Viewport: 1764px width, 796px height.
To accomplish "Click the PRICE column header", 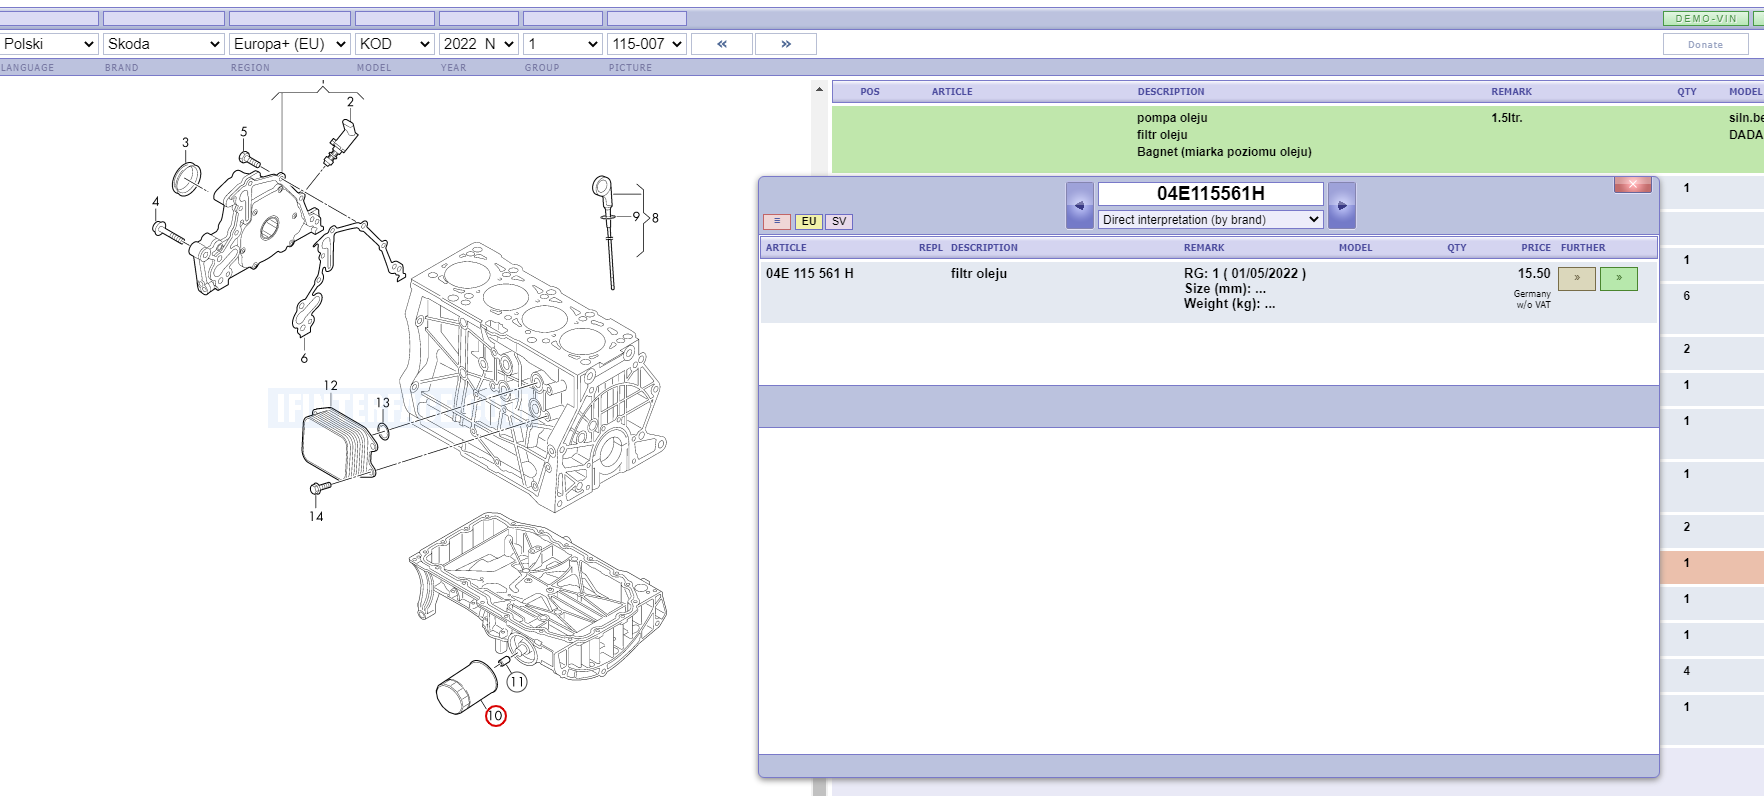I will (1536, 248).
